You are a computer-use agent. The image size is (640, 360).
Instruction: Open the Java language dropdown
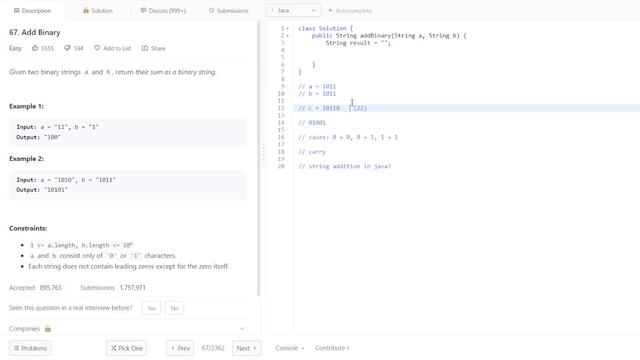click(x=293, y=11)
